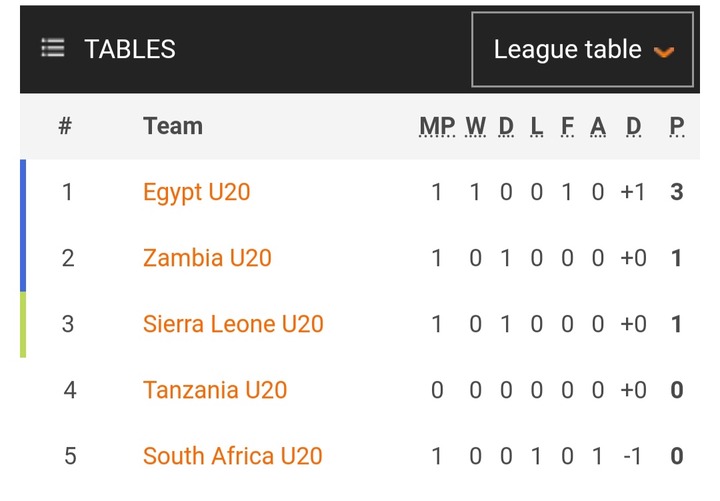Click the blue qualification bar beside Egypt

23,225
